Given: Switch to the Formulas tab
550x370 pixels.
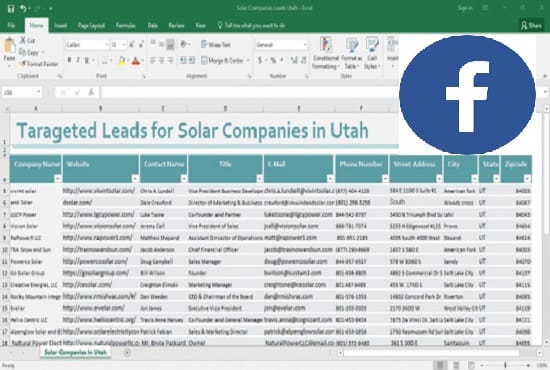Looking at the screenshot, I should pyautogui.click(x=126, y=25).
